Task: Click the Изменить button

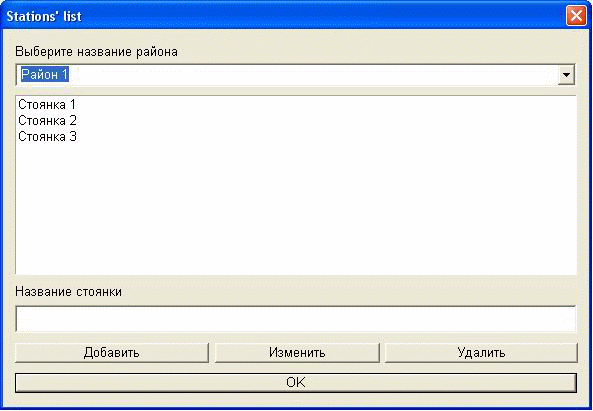Action: (x=297, y=352)
